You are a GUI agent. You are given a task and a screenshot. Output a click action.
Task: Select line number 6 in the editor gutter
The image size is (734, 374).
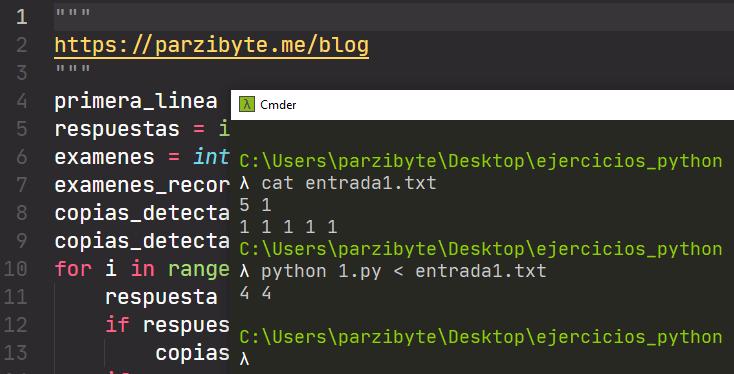point(22,157)
